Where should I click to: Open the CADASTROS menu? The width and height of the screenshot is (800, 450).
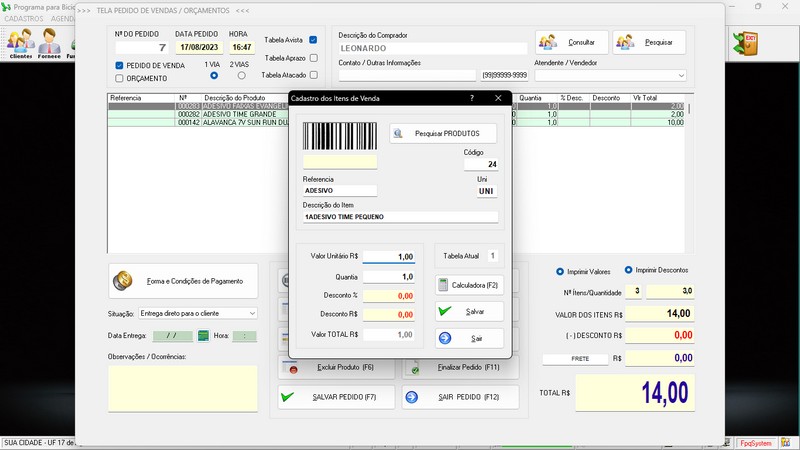(x=24, y=18)
